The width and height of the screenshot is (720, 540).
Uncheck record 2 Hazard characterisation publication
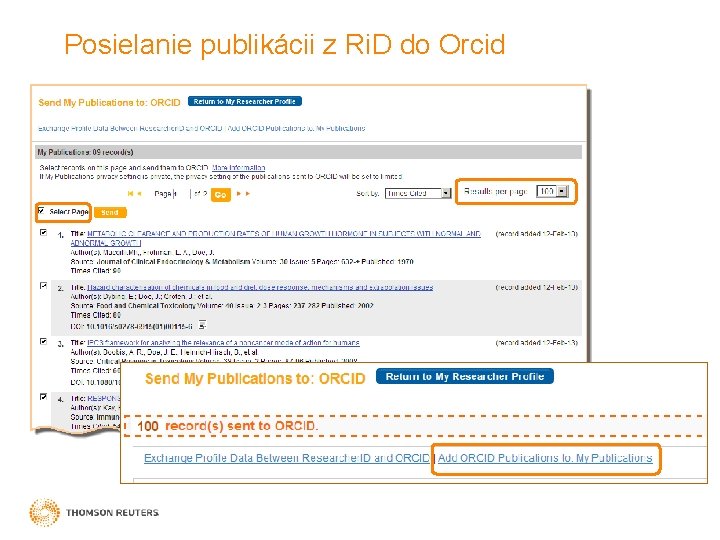[44, 286]
